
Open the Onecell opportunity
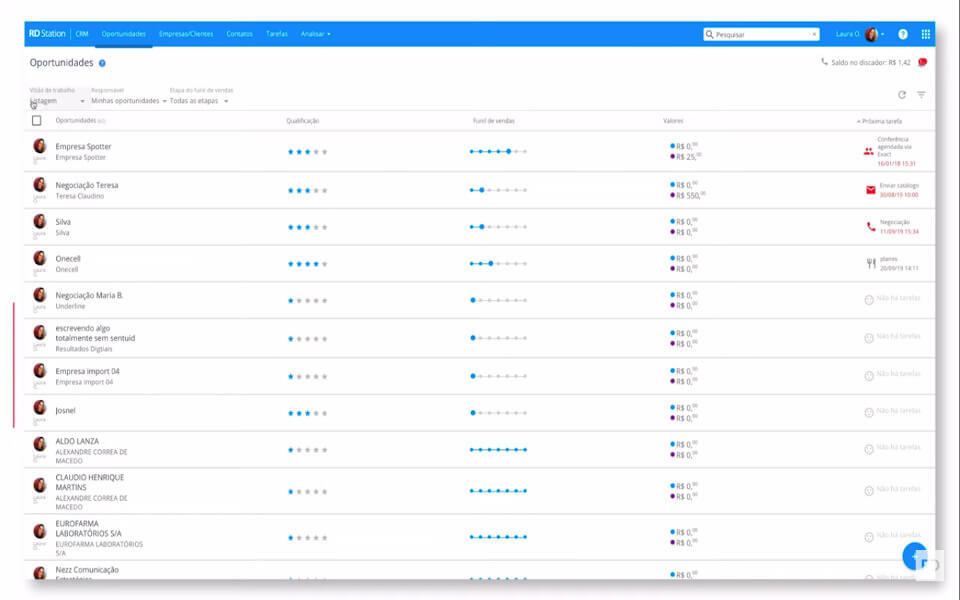tap(68, 258)
